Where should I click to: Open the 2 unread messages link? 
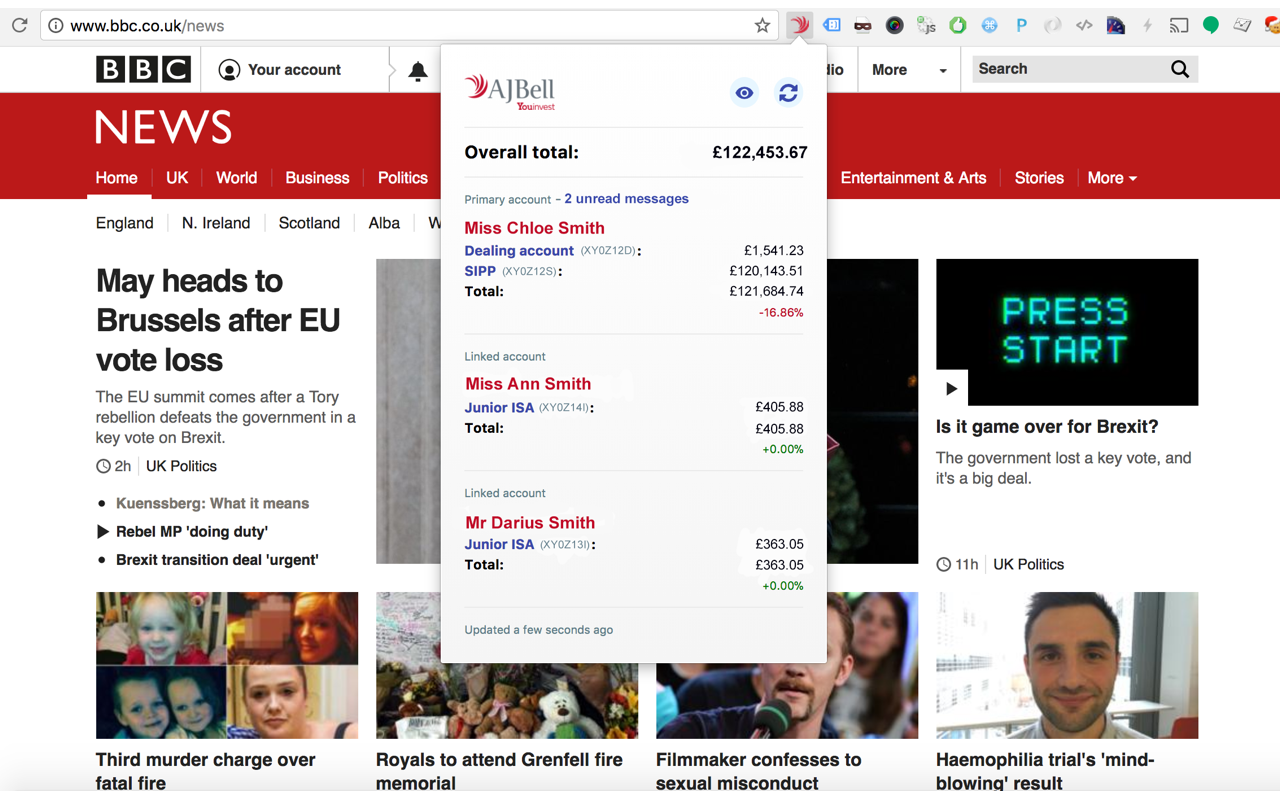point(626,199)
